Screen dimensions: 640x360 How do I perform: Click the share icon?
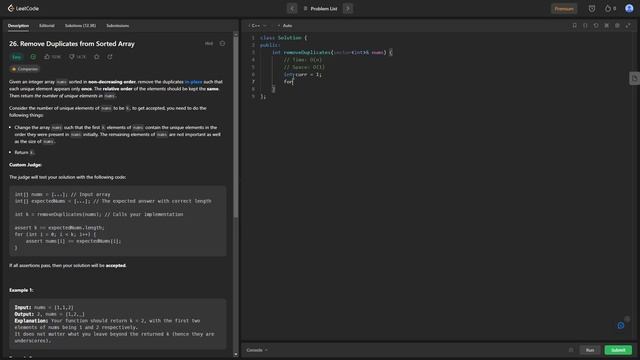[110, 57]
